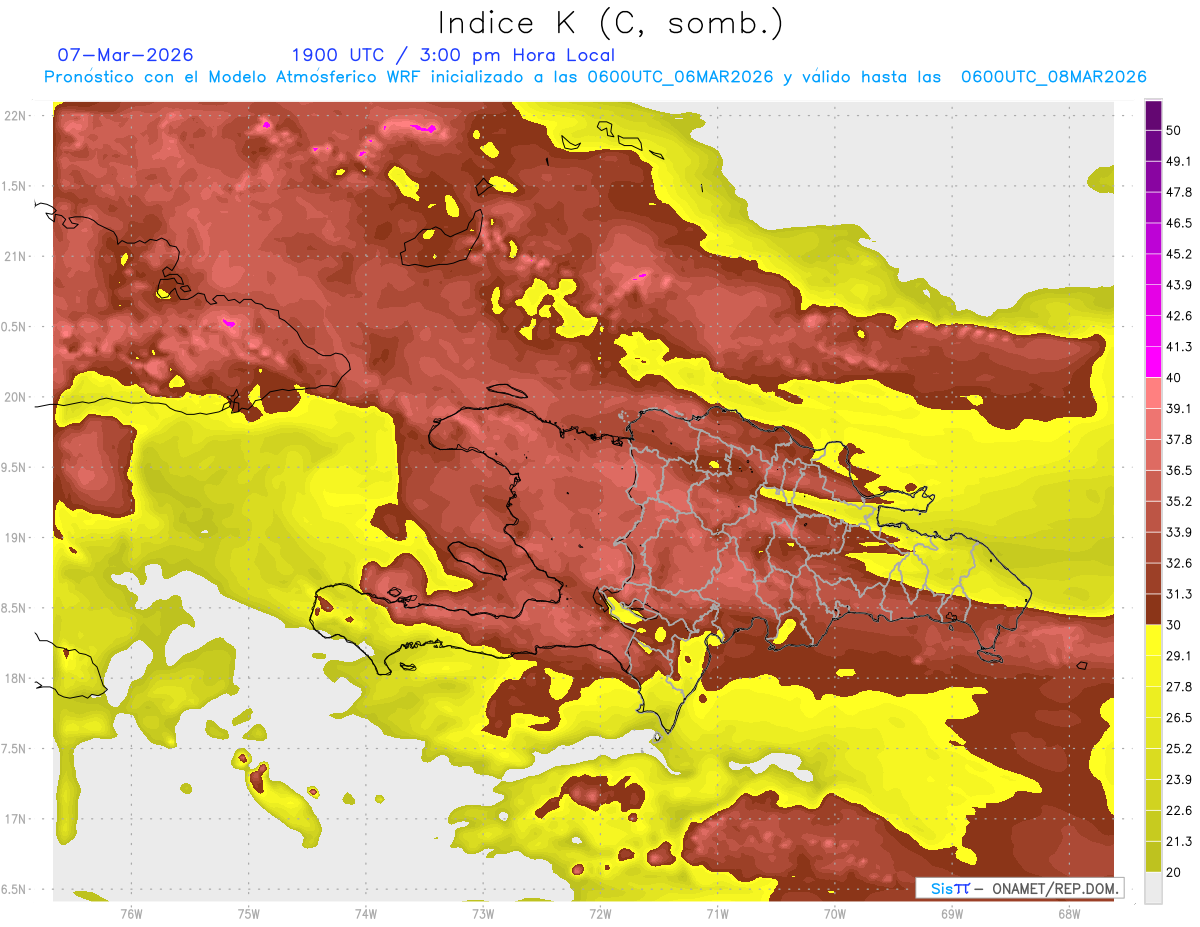Click legend value '29.1'
The height and width of the screenshot is (927, 1200).
pyautogui.click(x=1180, y=655)
